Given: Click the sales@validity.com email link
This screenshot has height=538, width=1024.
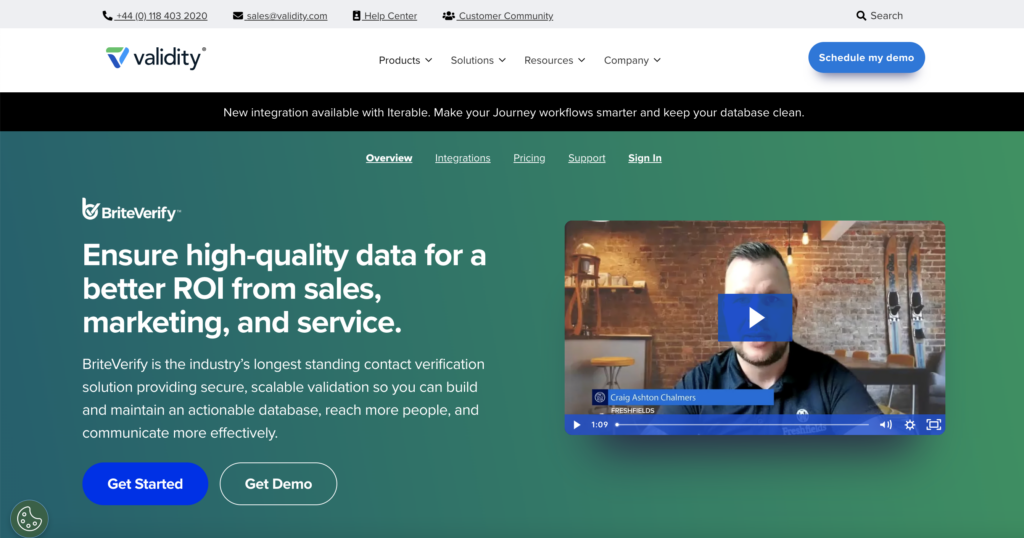Looking at the screenshot, I should (x=287, y=16).
